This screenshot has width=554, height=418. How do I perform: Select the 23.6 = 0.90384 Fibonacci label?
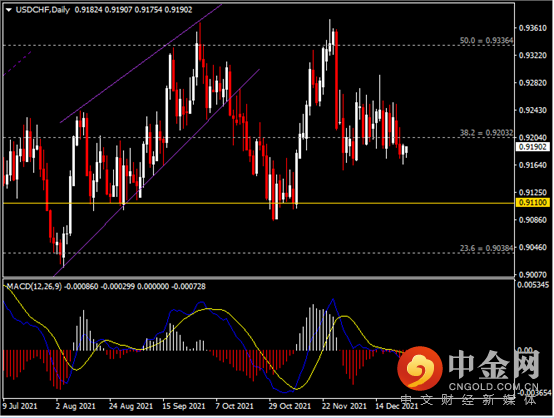click(486, 248)
